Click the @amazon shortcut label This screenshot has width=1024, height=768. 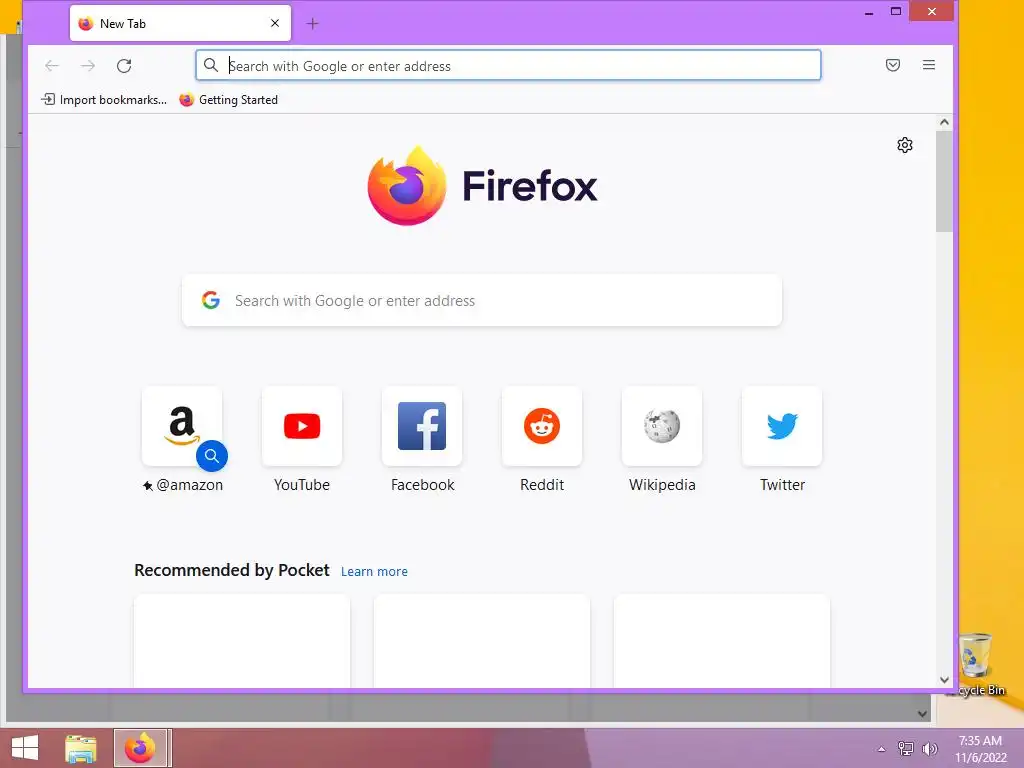coord(184,485)
